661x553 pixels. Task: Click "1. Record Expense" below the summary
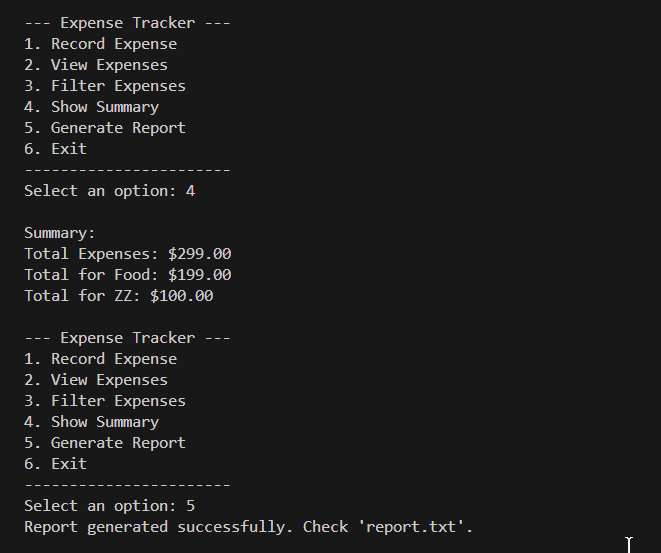(100, 359)
